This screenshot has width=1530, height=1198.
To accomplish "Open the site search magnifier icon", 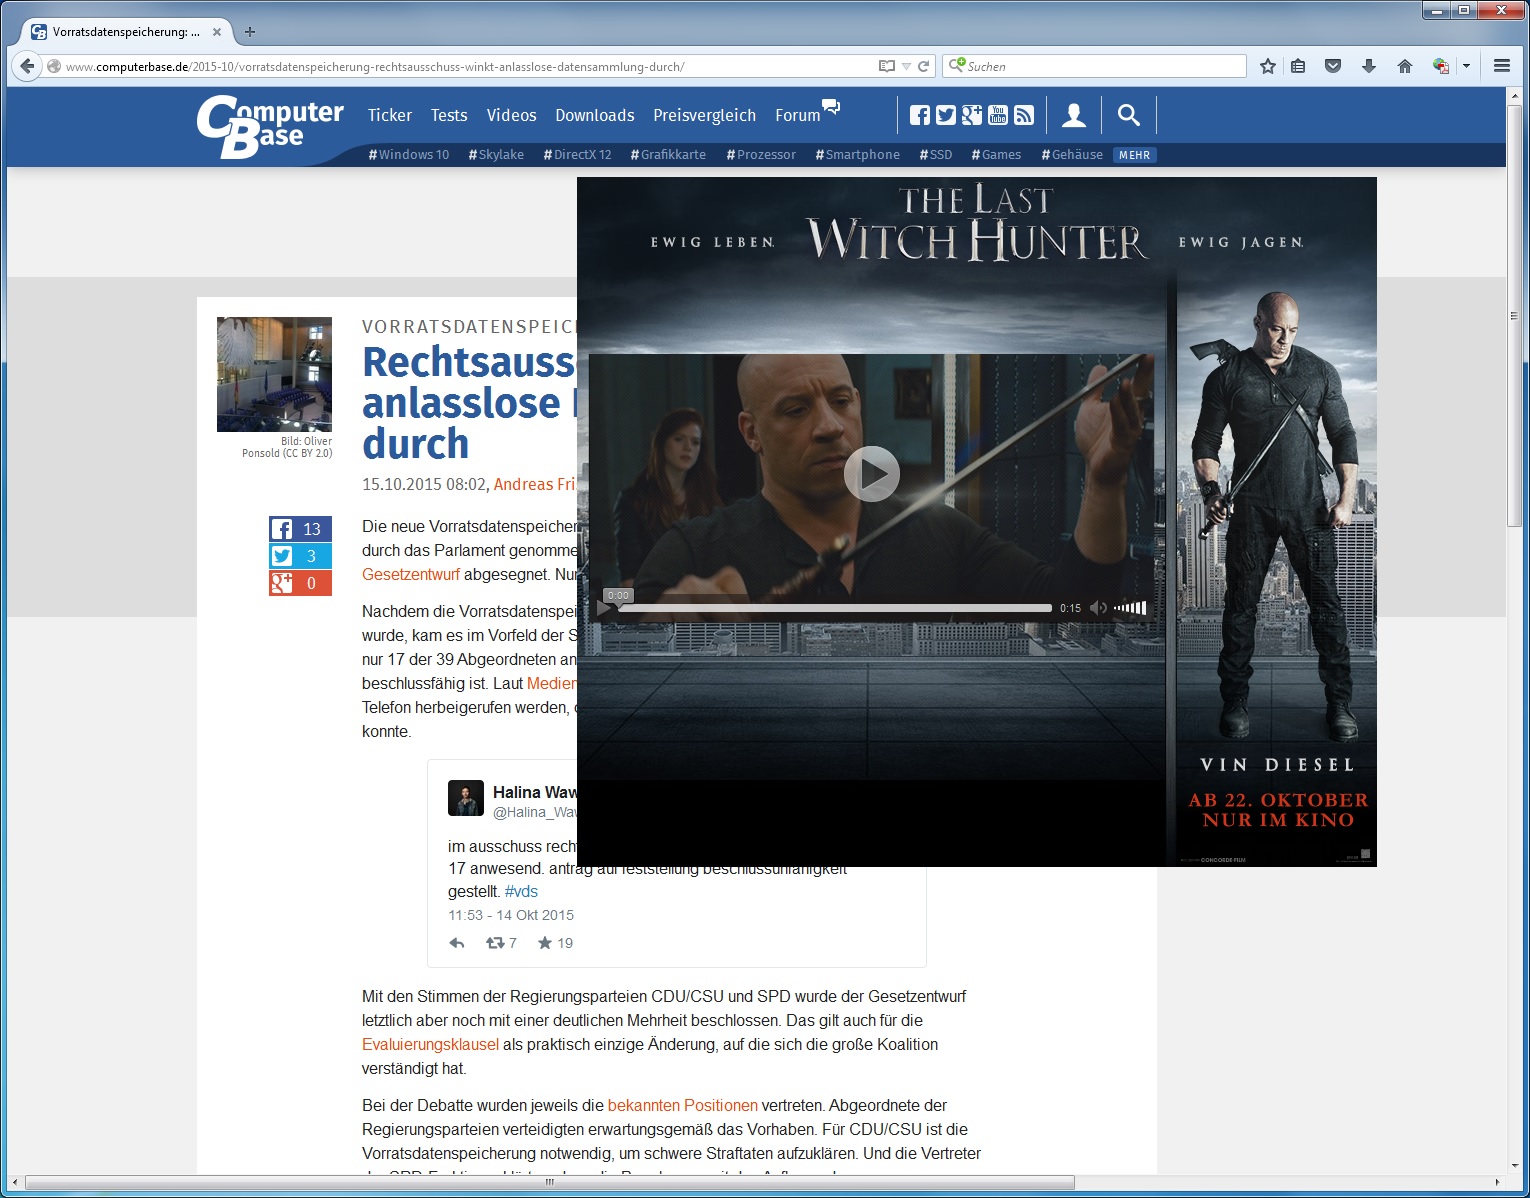I will click(x=1129, y=115).
